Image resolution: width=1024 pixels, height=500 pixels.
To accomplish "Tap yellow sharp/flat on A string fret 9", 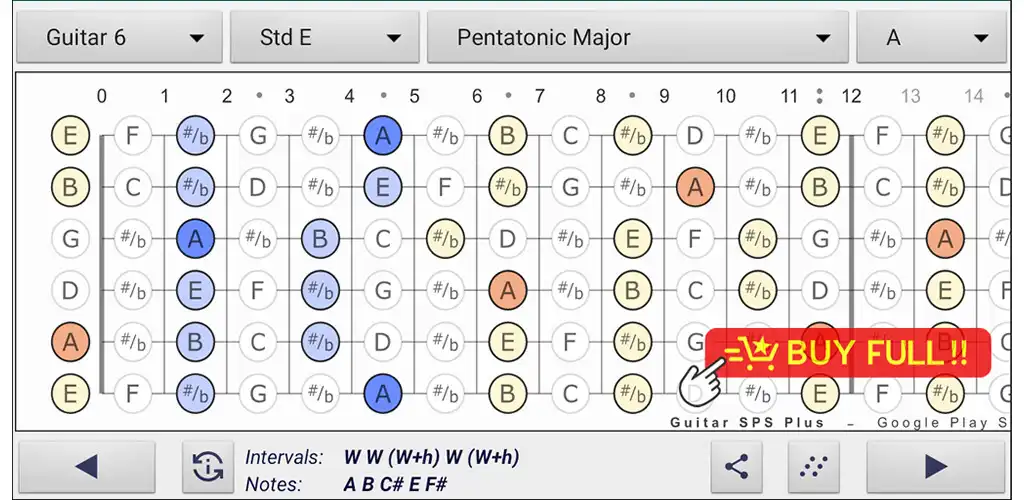I will [x=632, y=342].
